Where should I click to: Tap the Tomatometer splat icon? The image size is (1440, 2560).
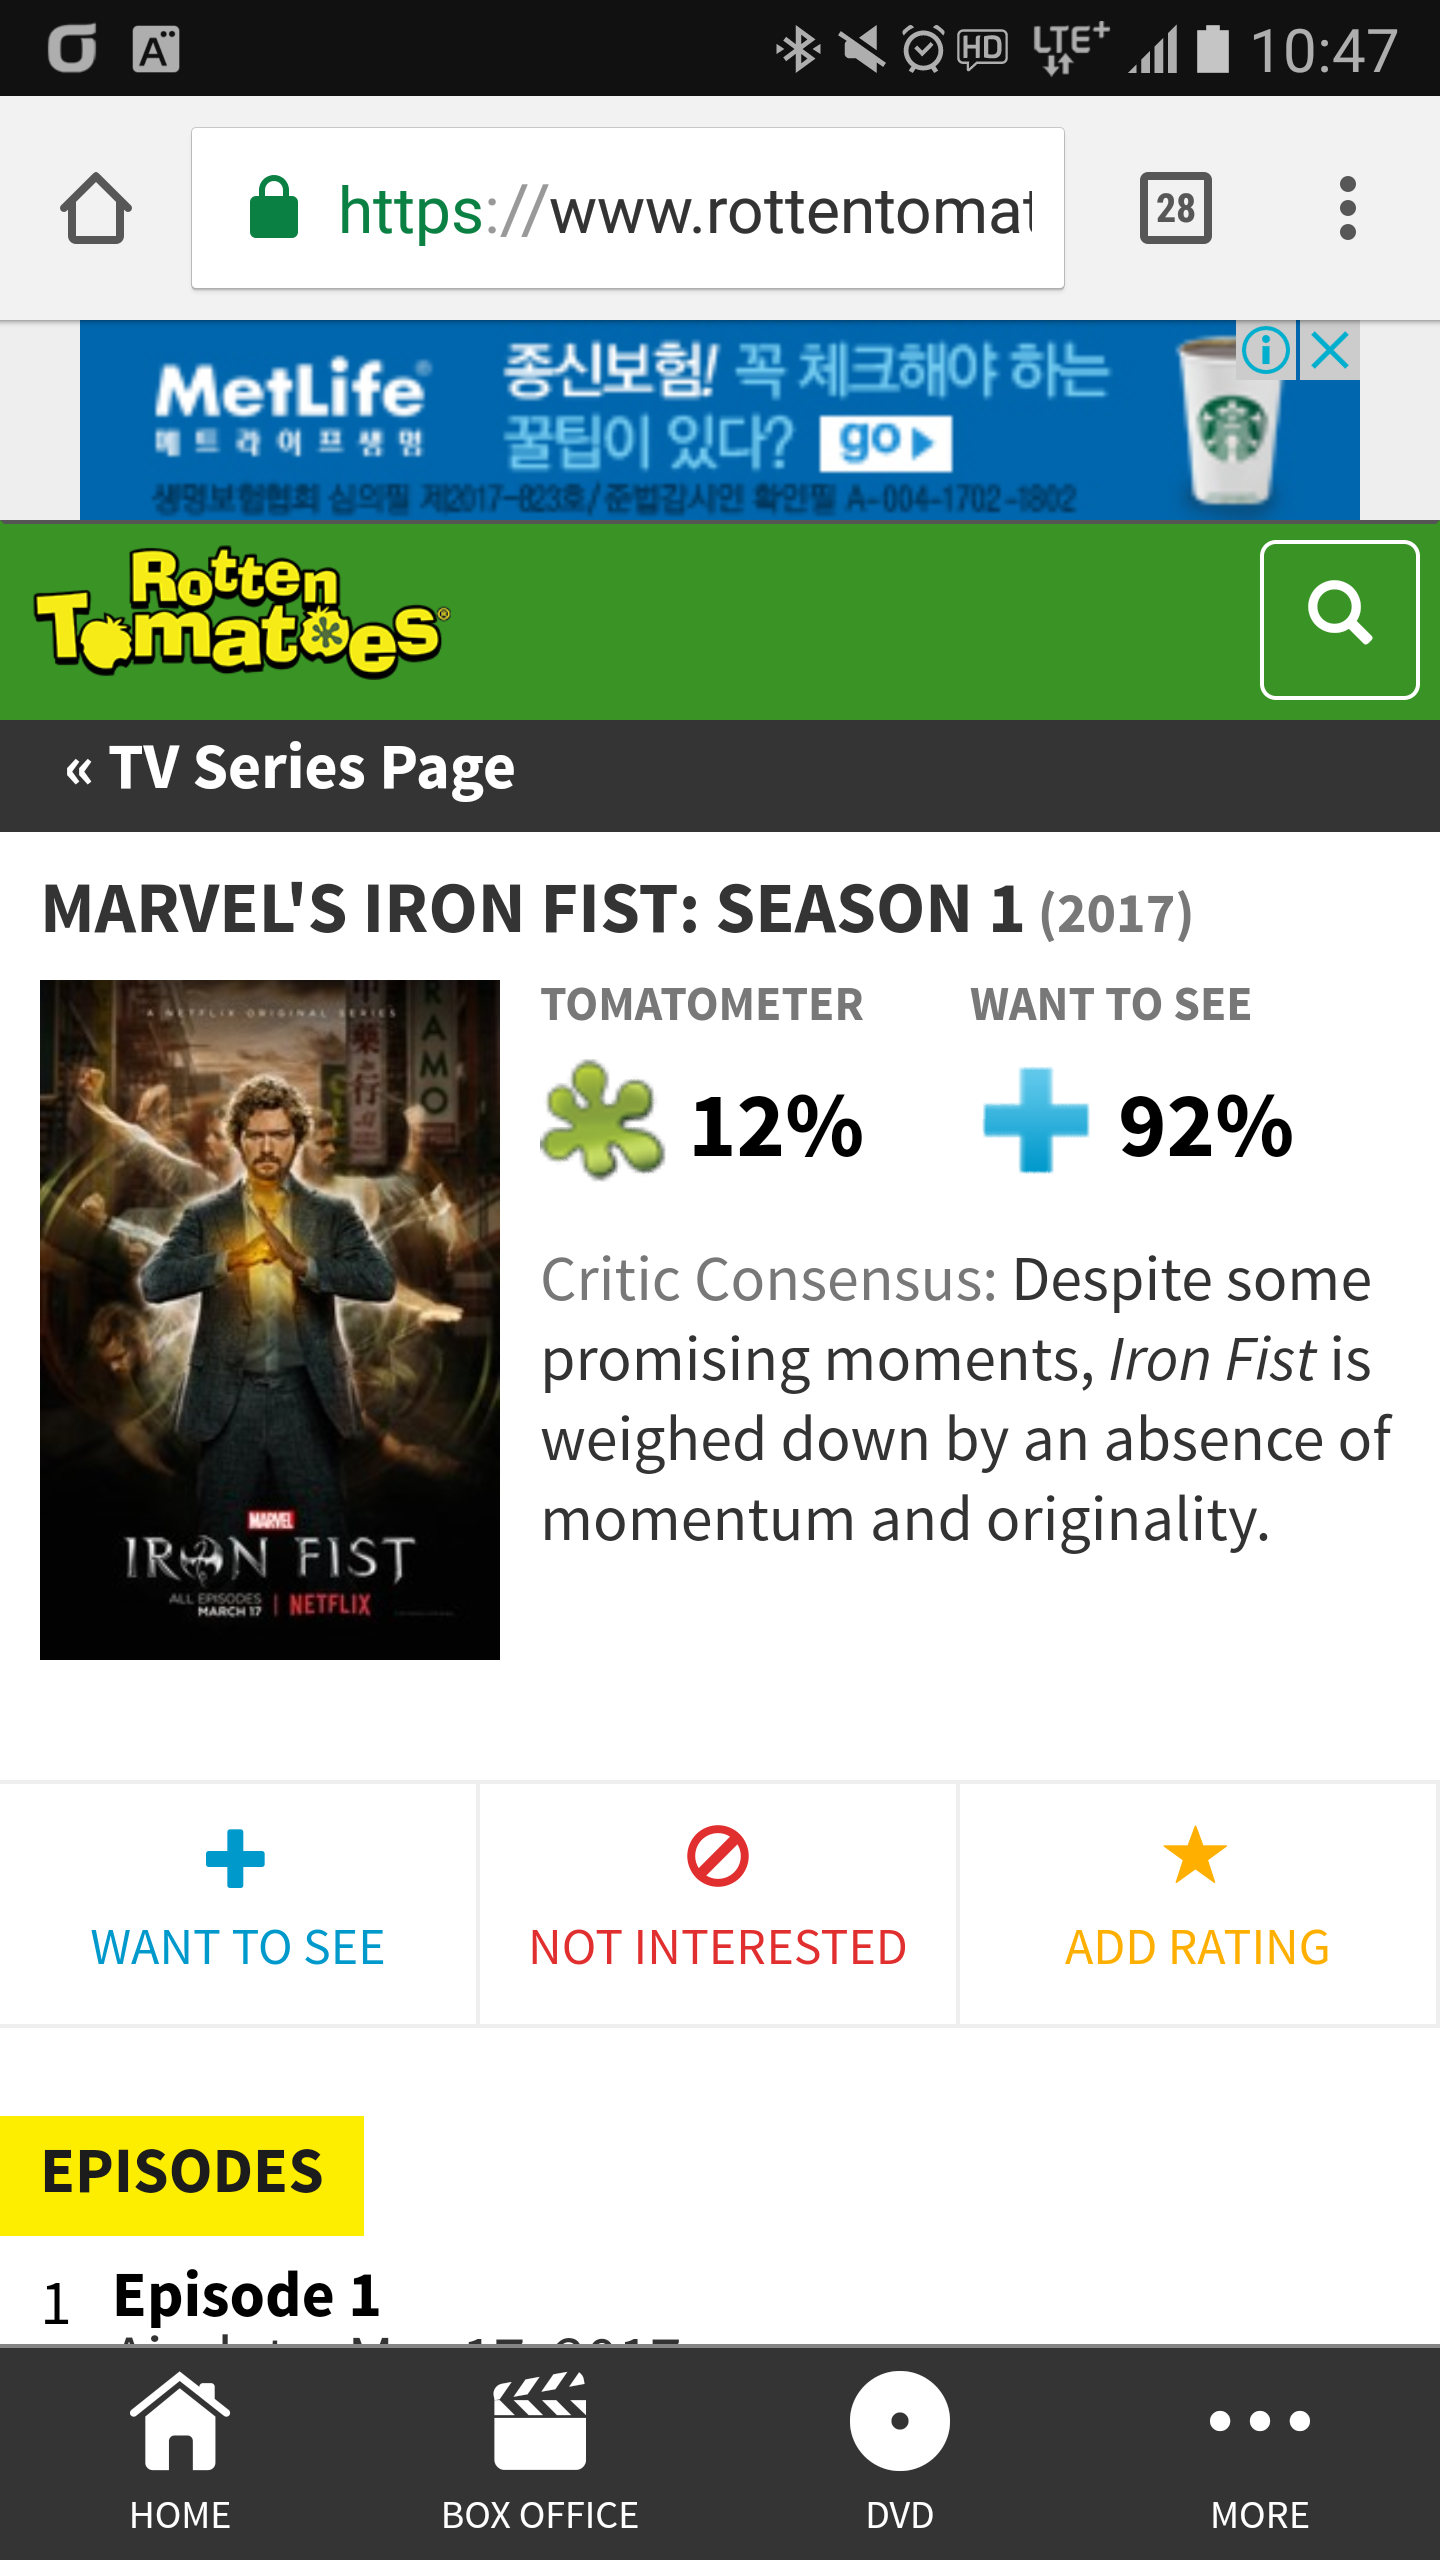601,1121
